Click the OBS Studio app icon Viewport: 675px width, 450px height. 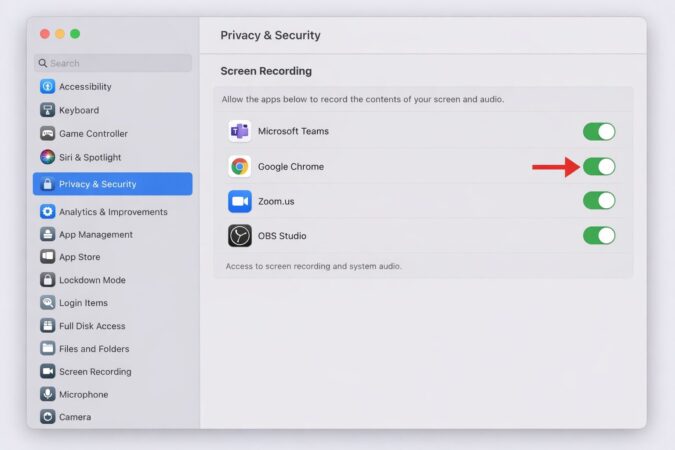239,236
